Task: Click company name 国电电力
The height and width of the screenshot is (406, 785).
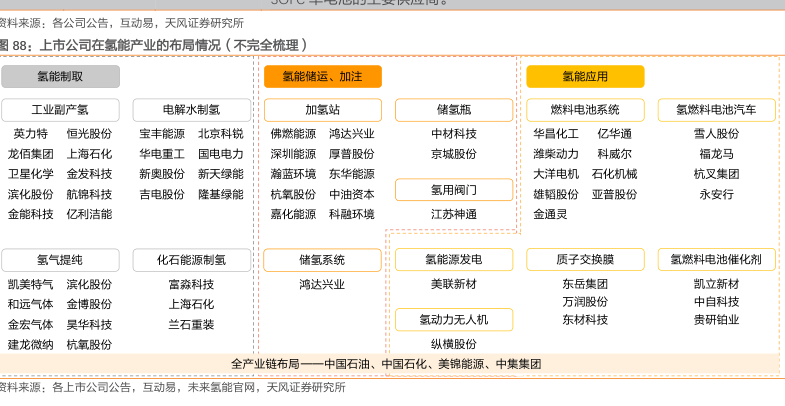Action: [221, 154]
